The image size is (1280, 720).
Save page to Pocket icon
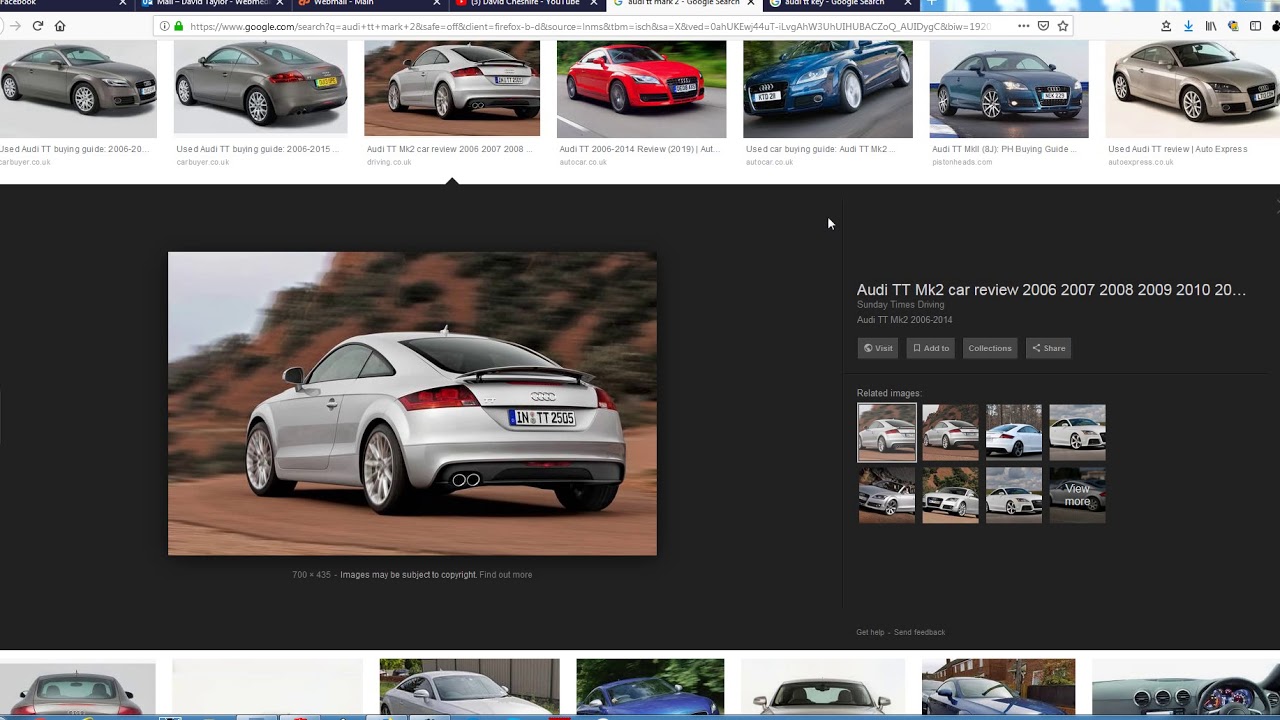(x=1043, y=26)
